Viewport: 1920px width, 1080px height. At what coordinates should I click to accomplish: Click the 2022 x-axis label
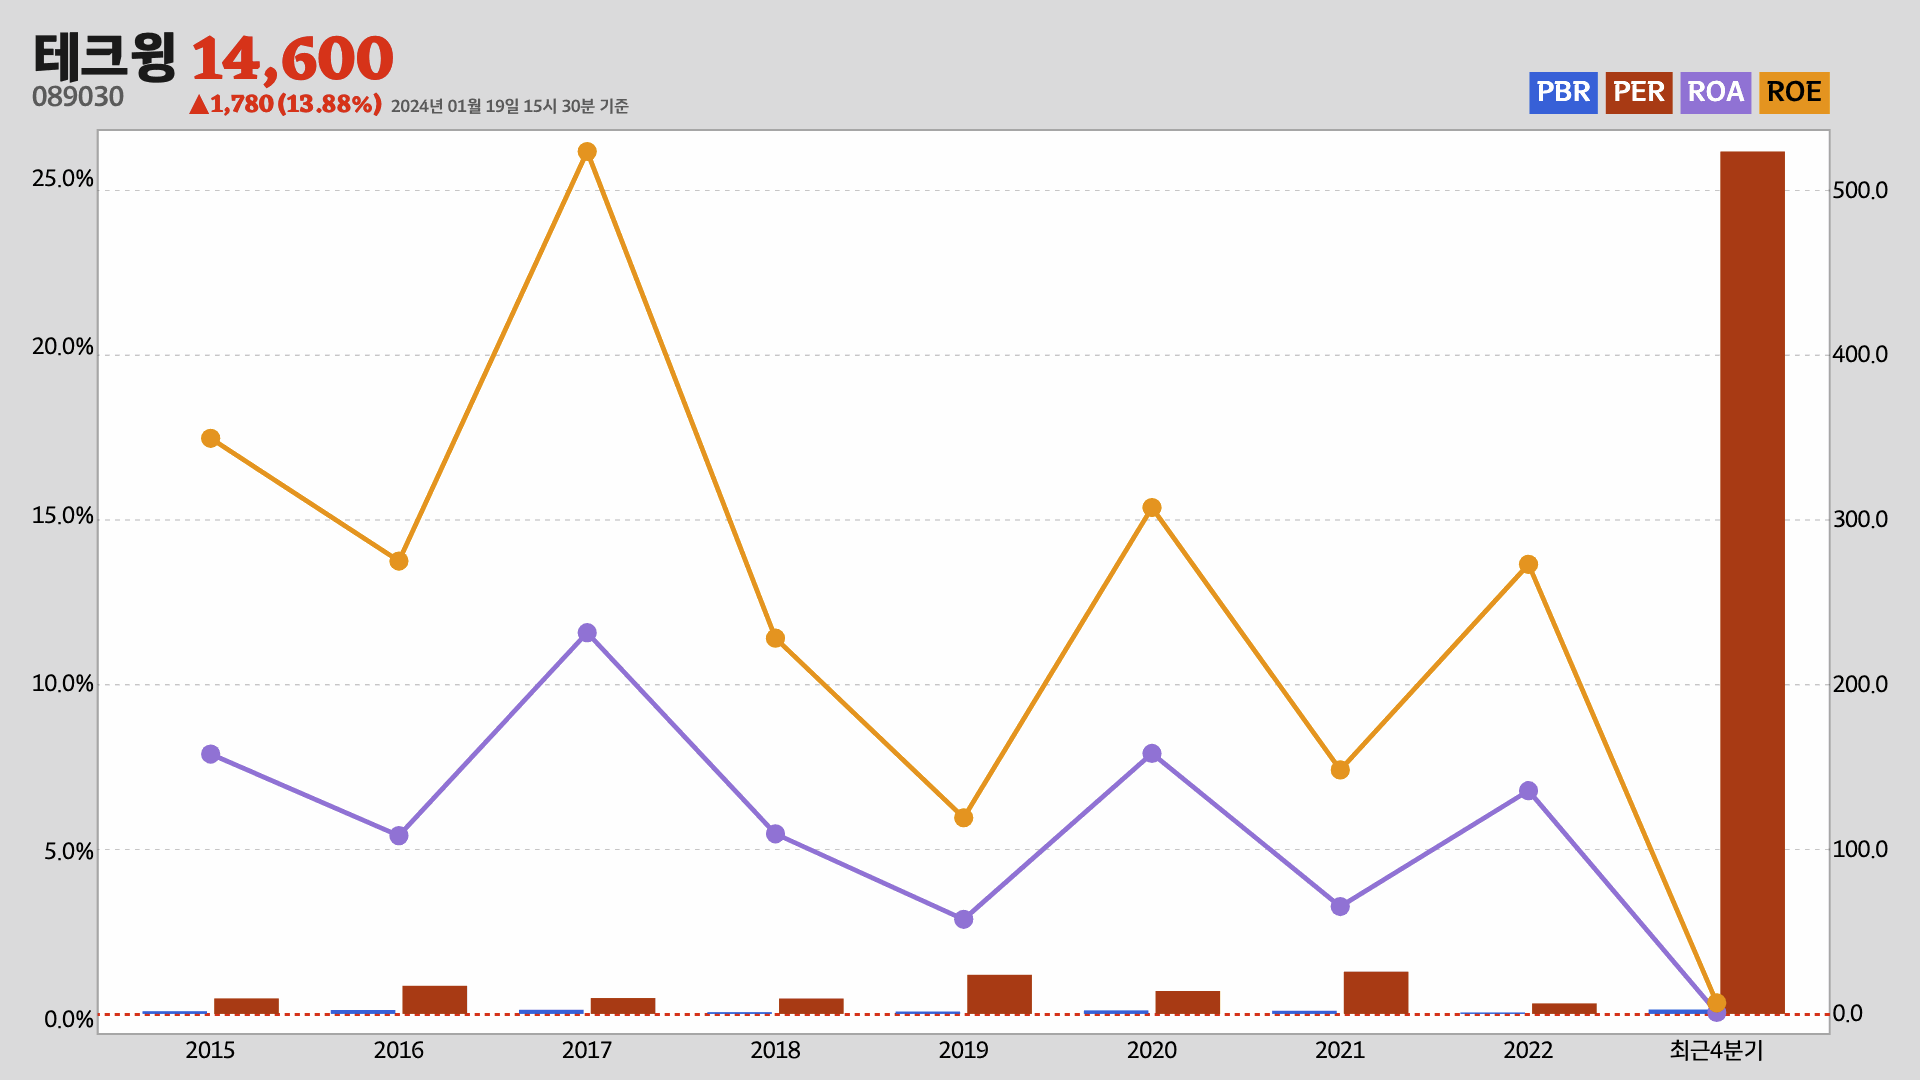pos(1528,1050)
